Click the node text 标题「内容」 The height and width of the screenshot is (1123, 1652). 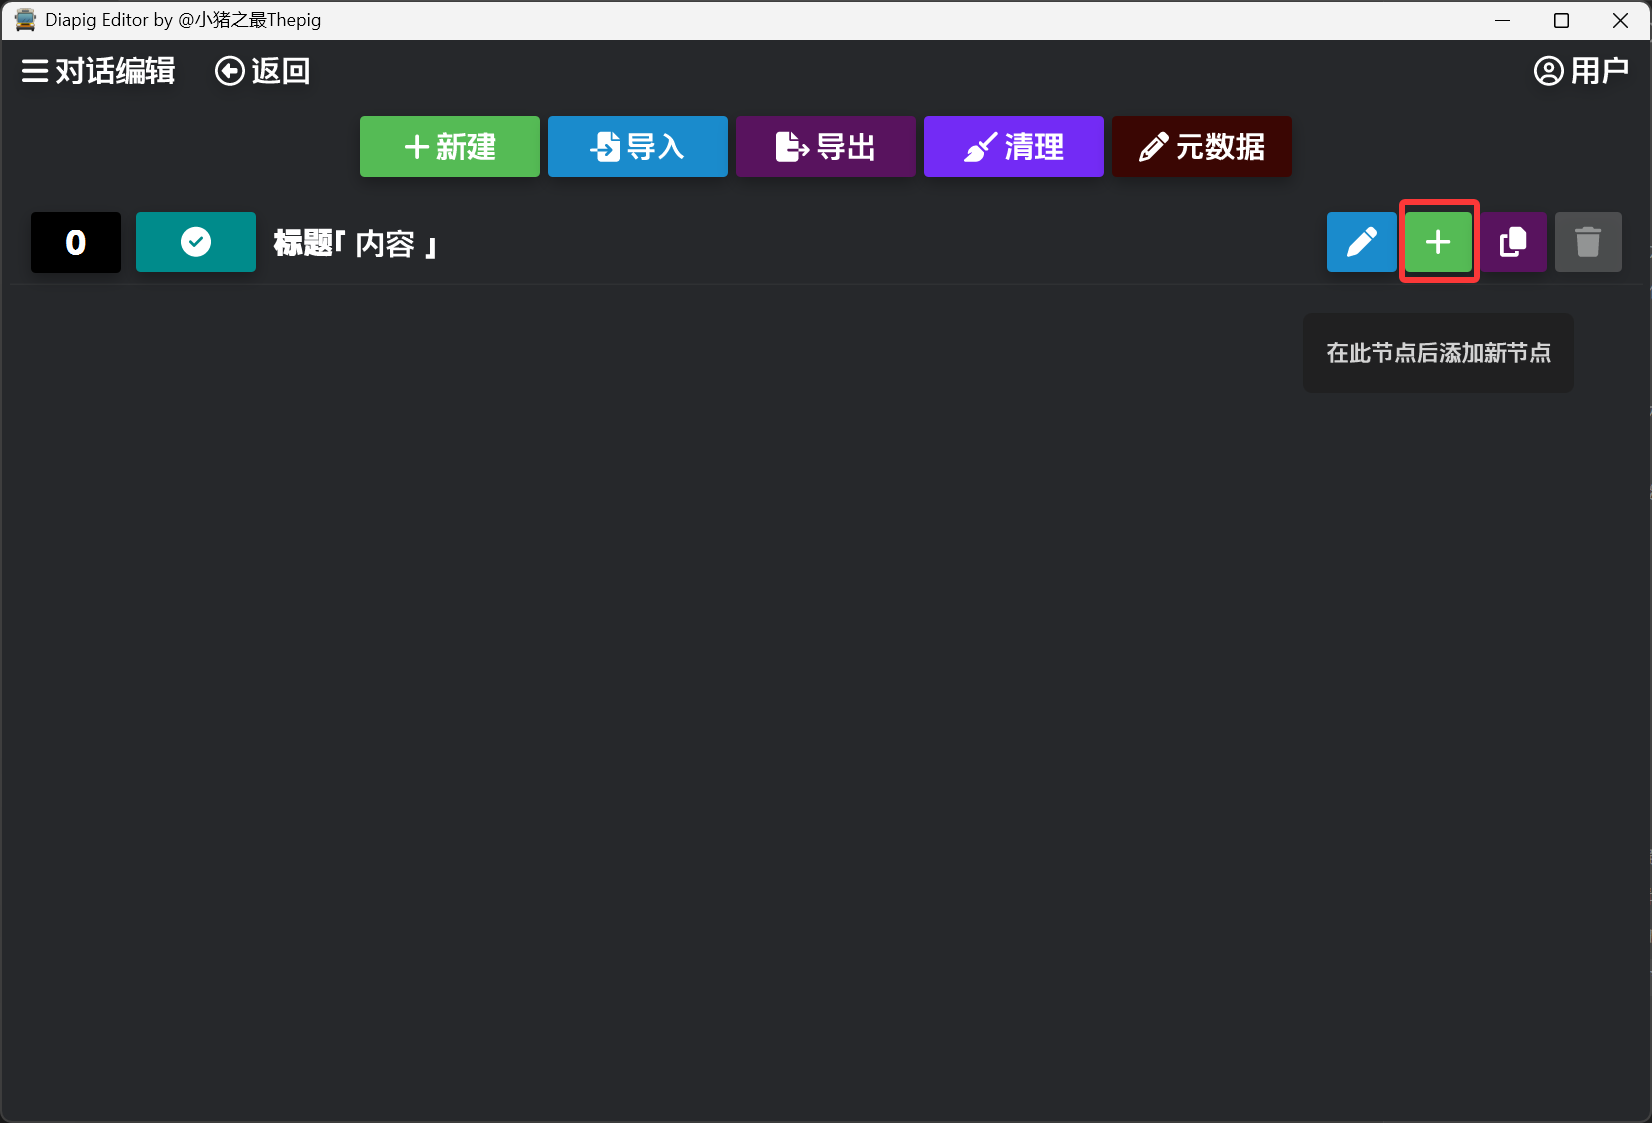tap(355, 243)
